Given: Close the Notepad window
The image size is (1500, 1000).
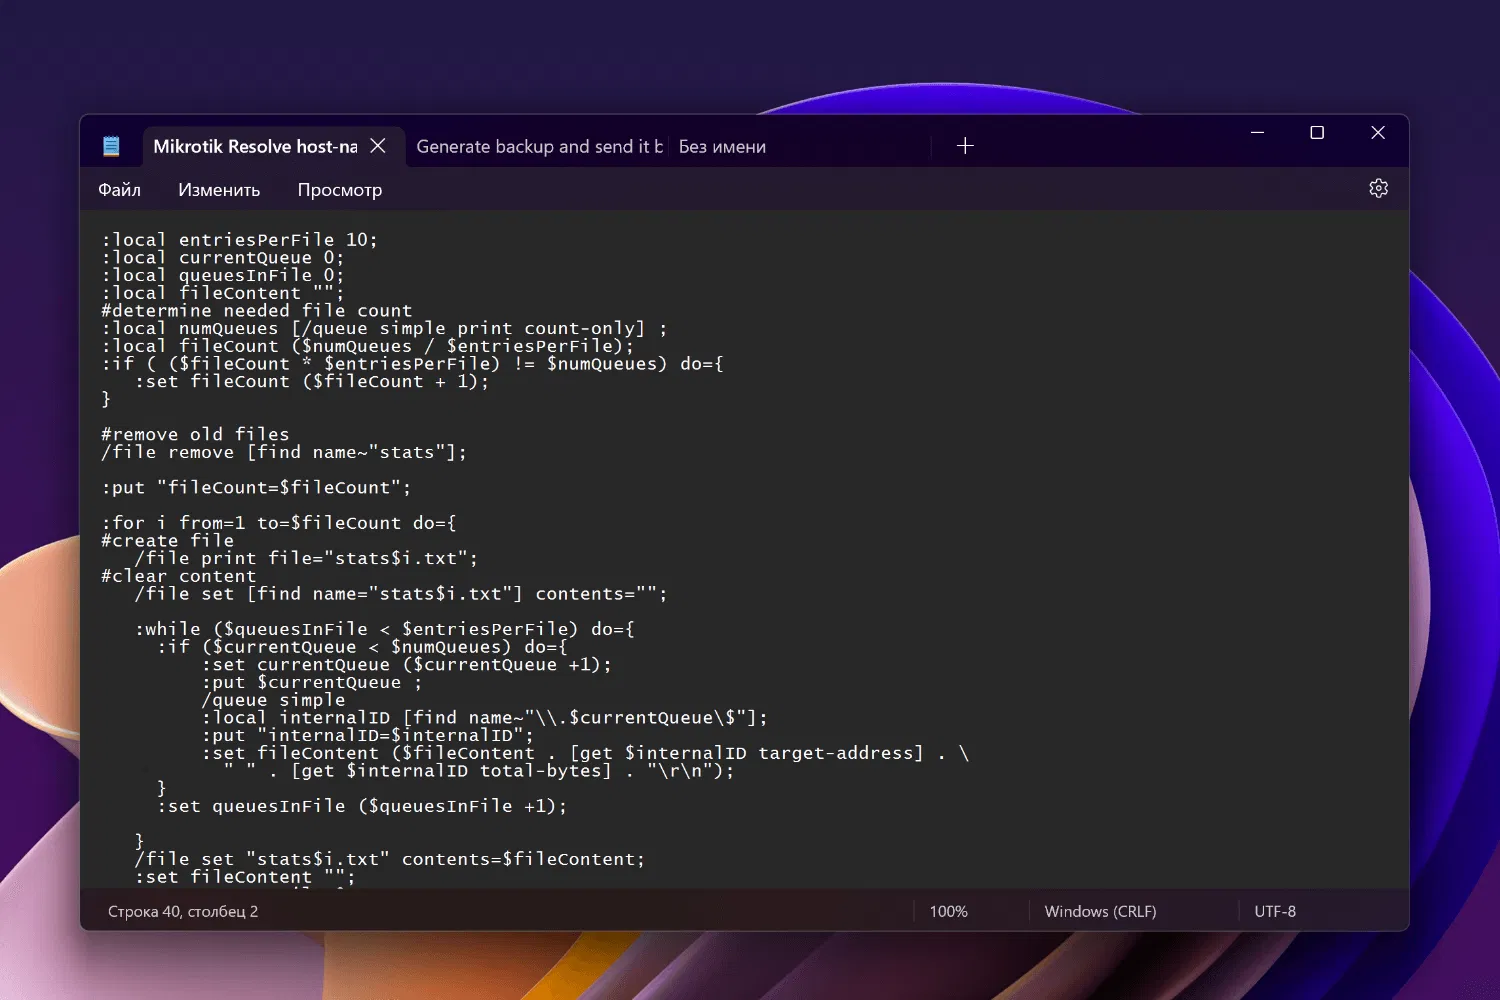Looking at the screenshot, I should tap(1378, 132).
